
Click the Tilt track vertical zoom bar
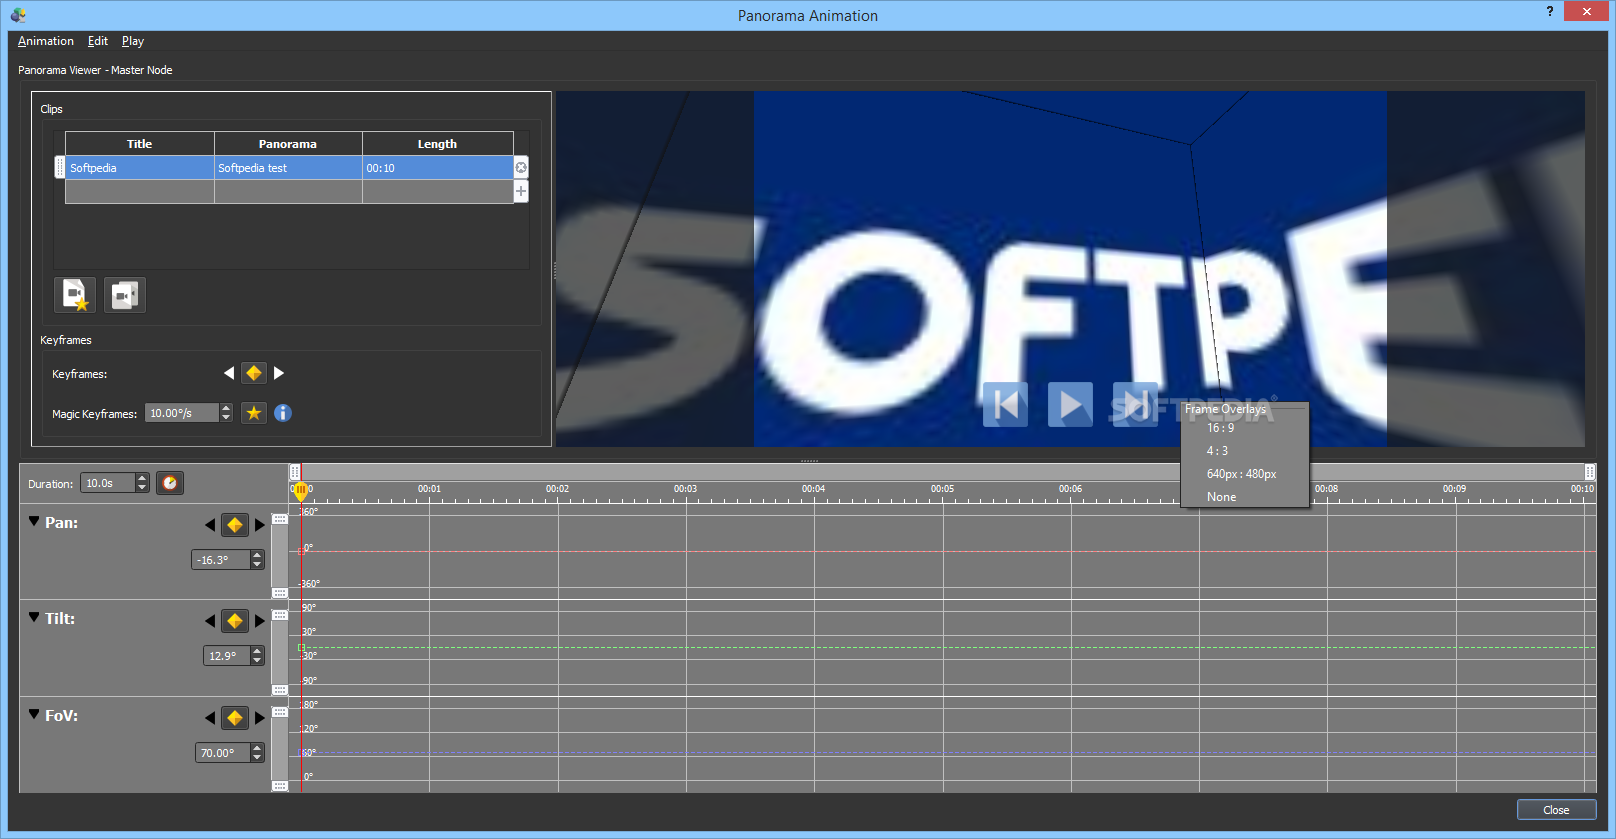[280, 652]
